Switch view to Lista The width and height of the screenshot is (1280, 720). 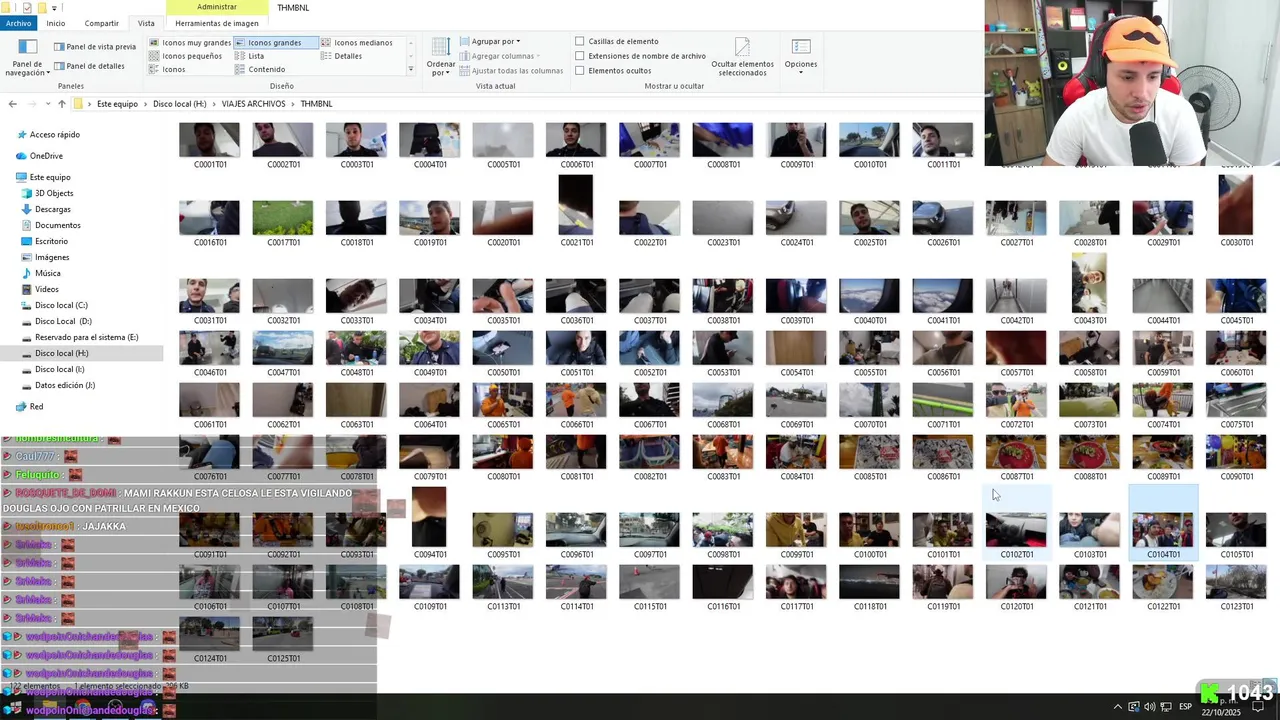[x=250, y=56]
